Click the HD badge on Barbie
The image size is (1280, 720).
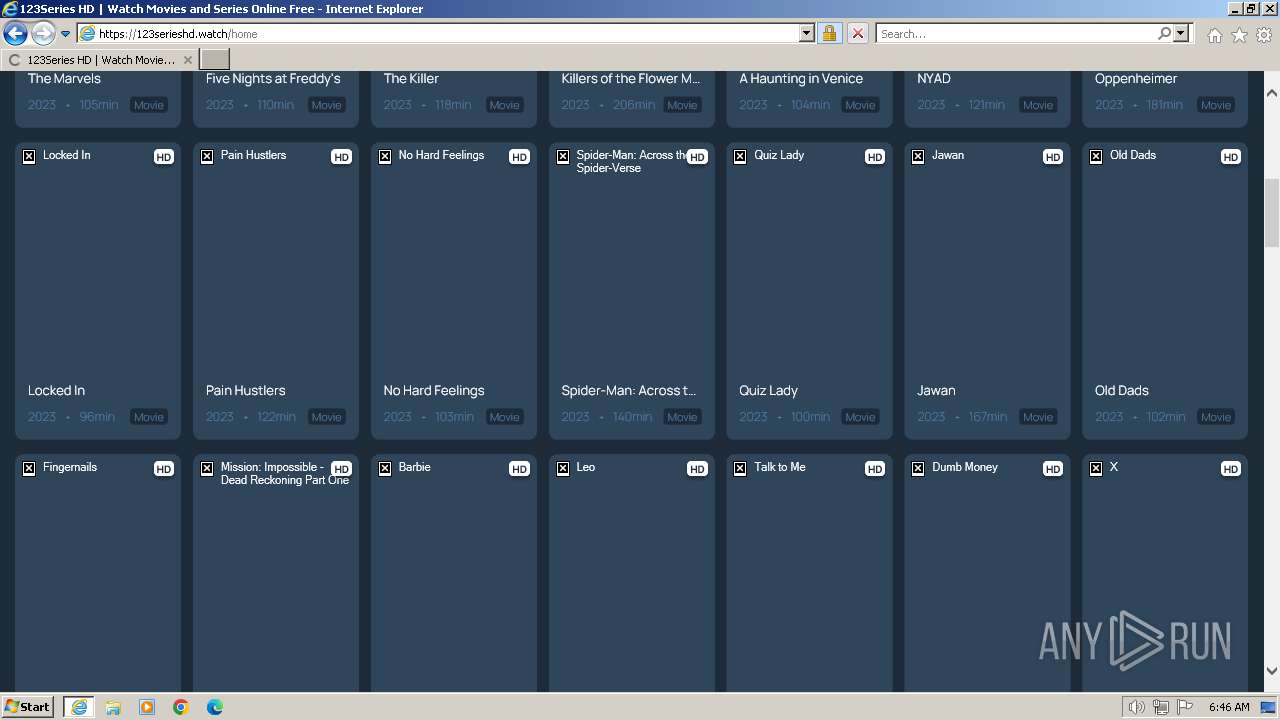(x=519, y=469)
